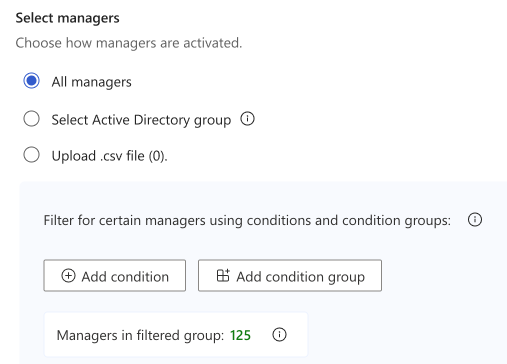
Task: Select the Upload .csv file option
Action: pos(31,155)
